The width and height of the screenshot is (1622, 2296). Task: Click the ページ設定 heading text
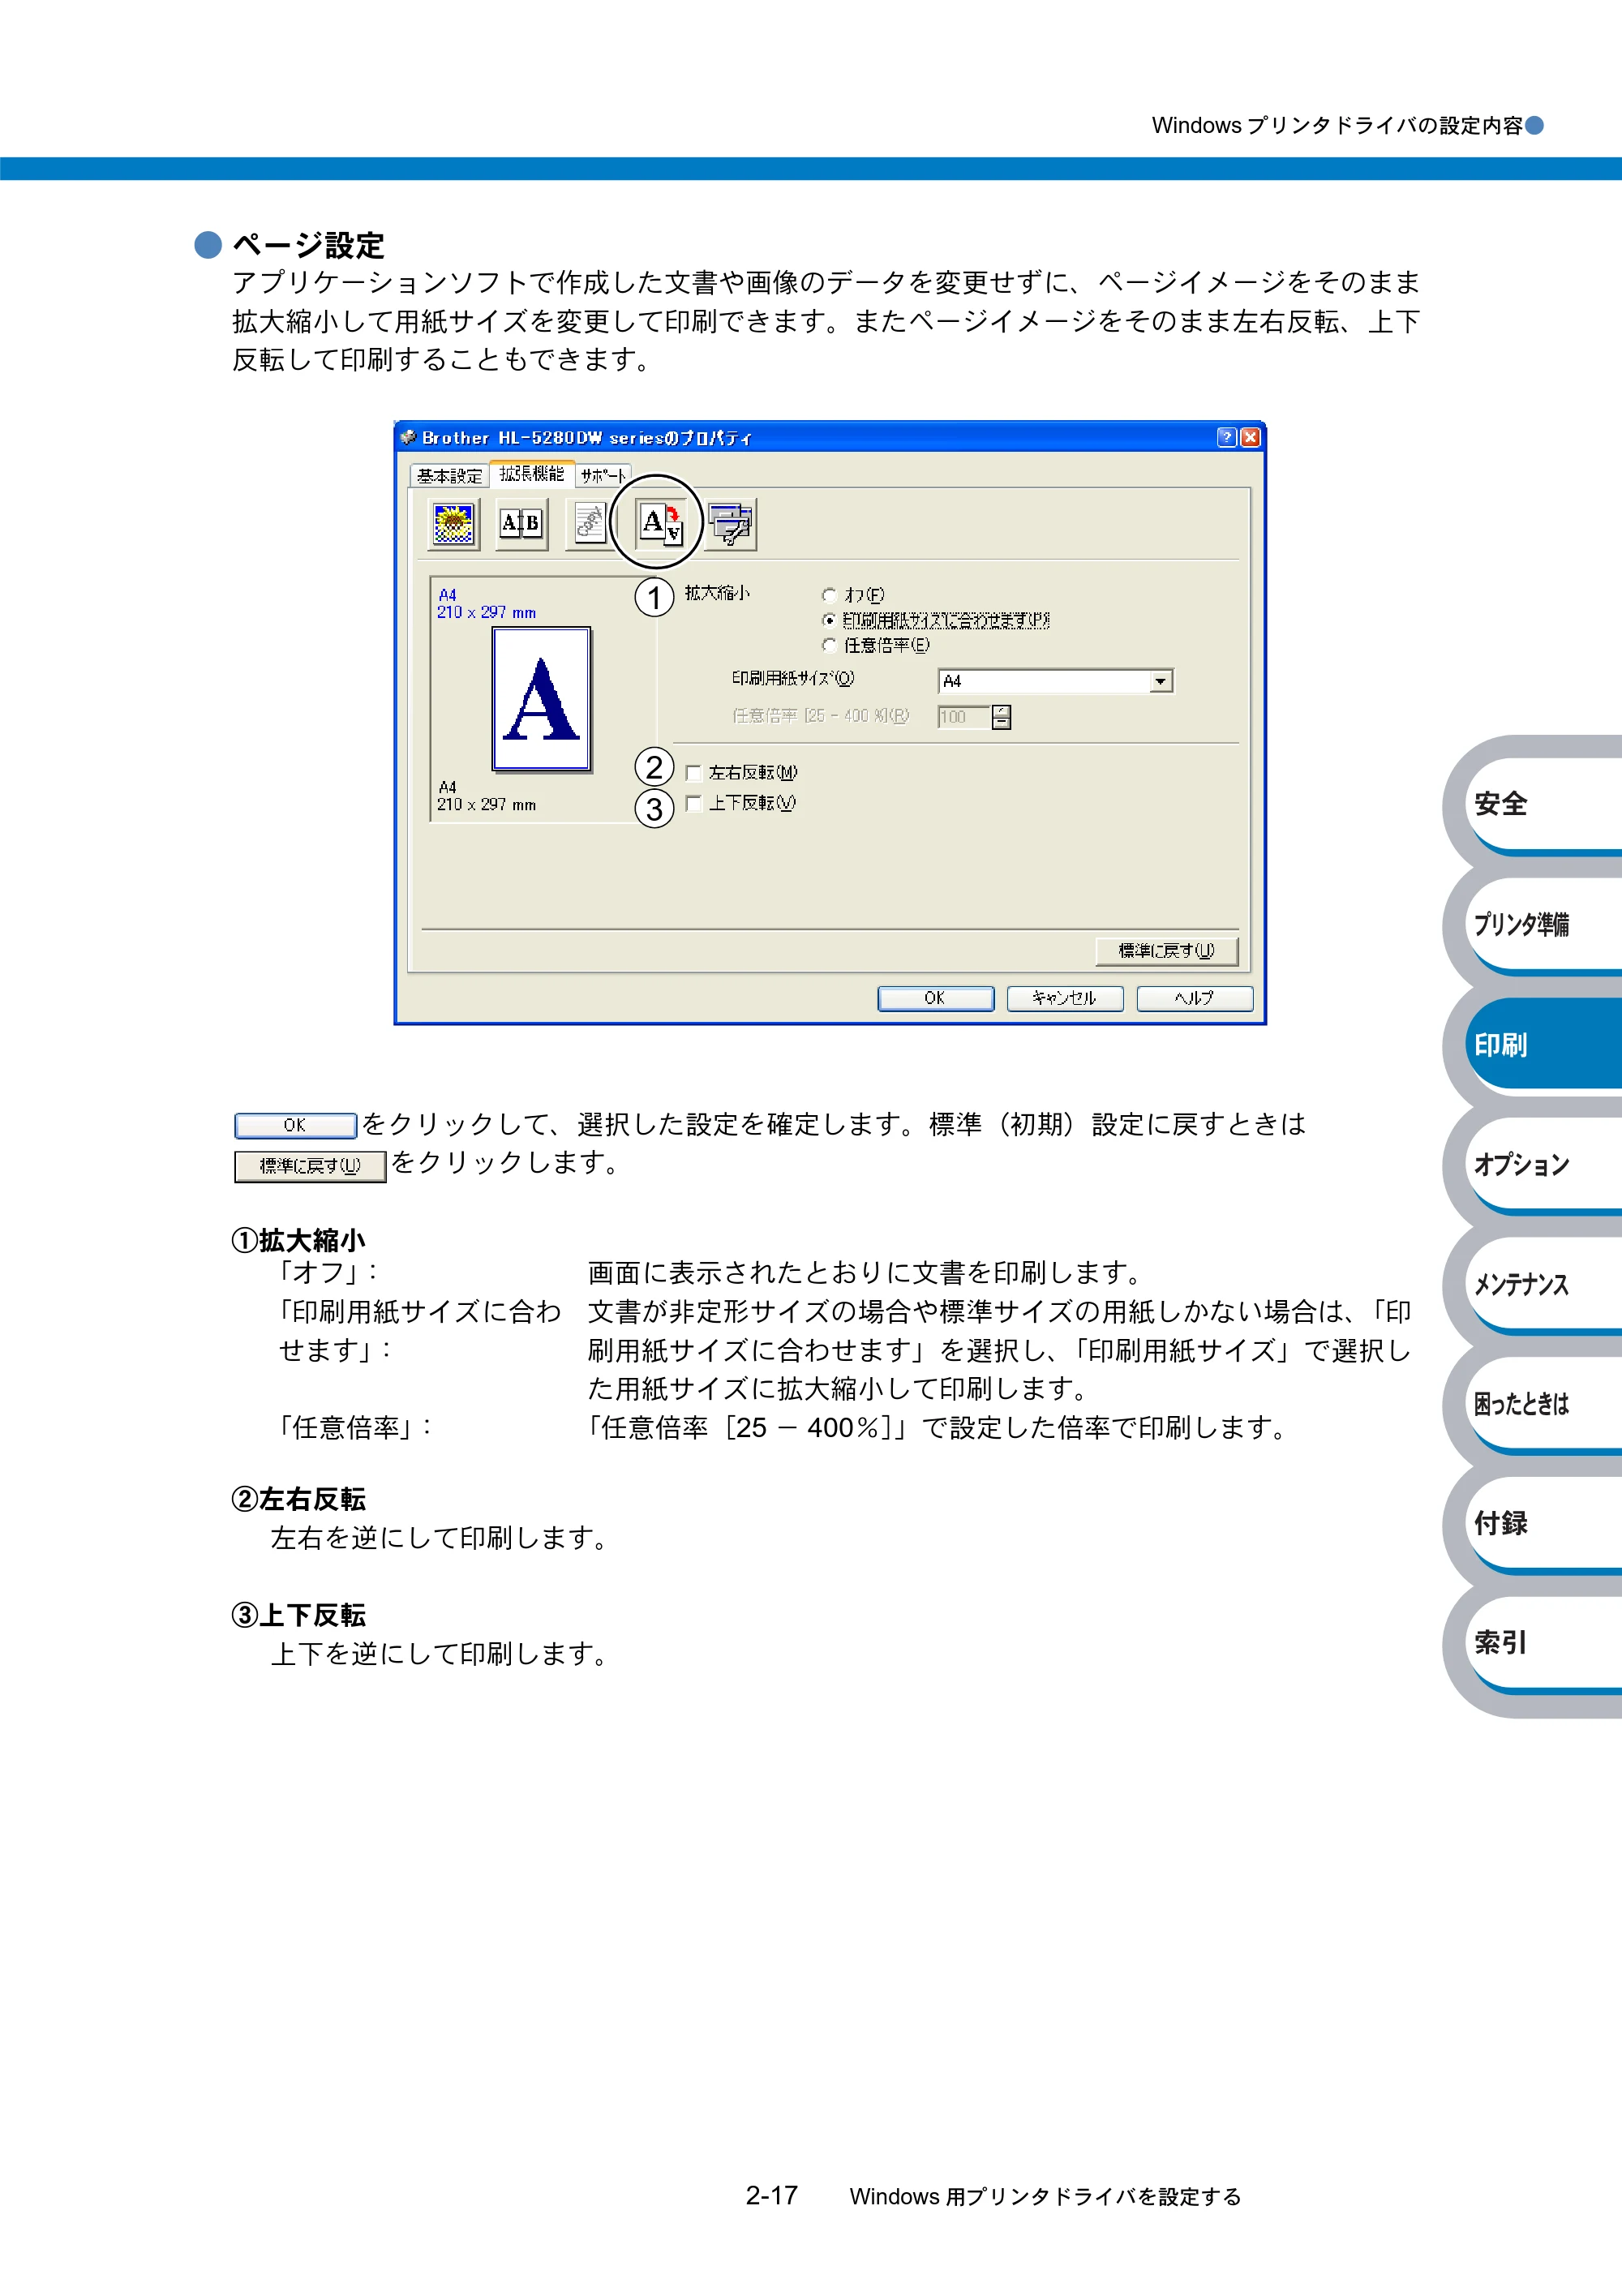[x=308, y=245]
